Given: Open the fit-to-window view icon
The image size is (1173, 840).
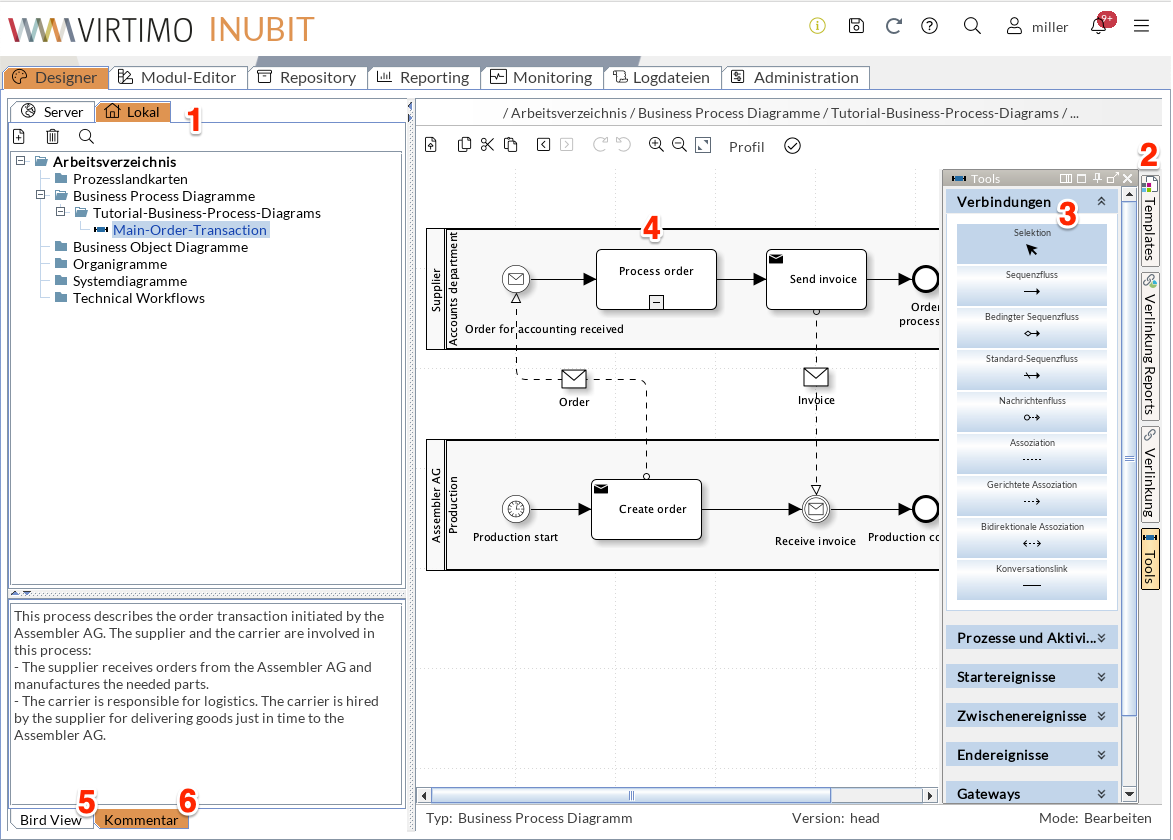Looking at the screenshot, I should pyautogui.click(x=702, y=146).
